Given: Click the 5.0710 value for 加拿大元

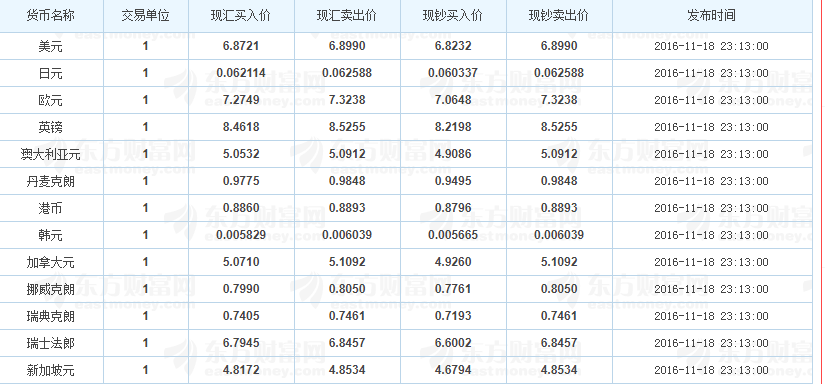Looking at the screenshot, I should (241, 262).
